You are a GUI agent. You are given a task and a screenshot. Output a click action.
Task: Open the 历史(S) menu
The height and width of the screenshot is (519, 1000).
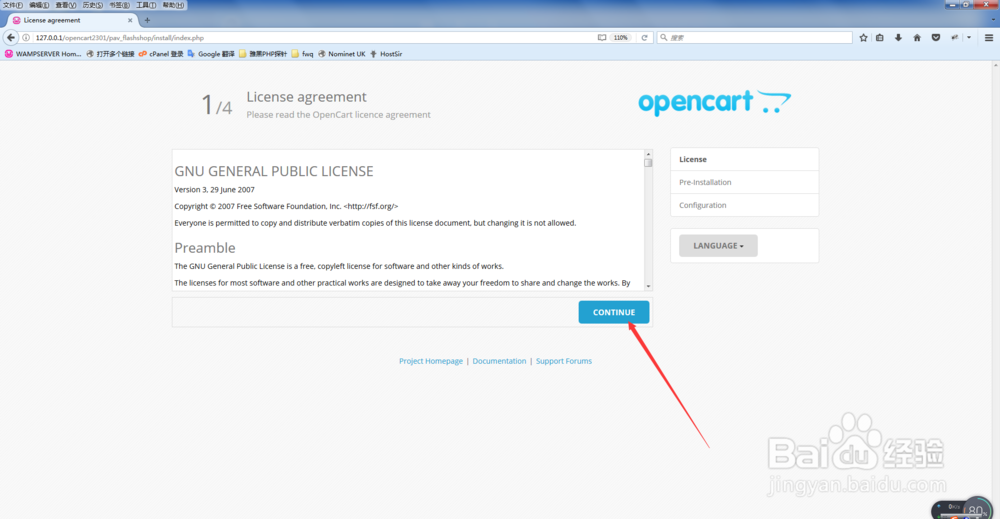(92, 5)
